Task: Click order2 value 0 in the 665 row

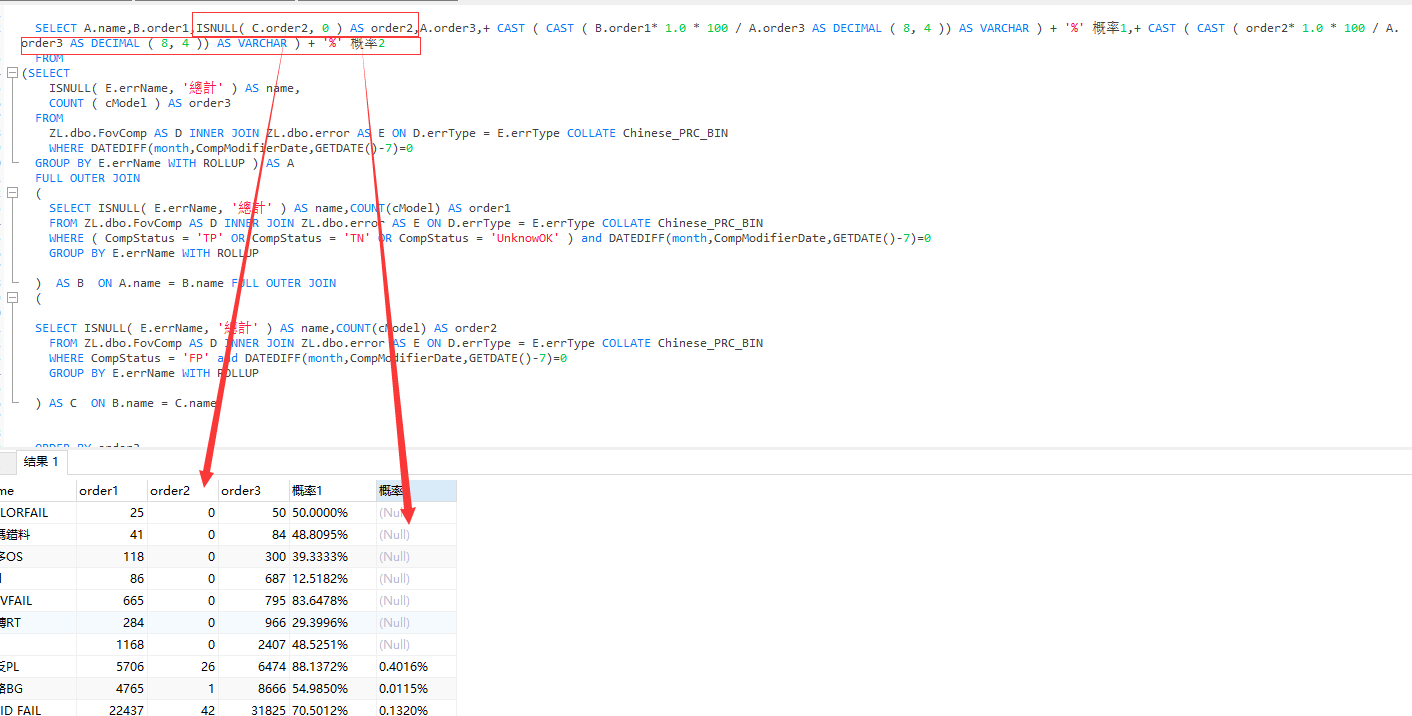Action: tap(183, 600)
